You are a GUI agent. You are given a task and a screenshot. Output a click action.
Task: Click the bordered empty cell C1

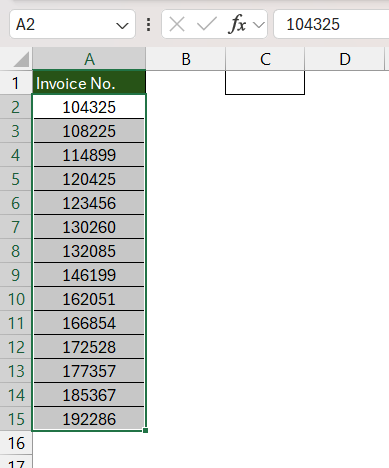(x=265, y=82)
